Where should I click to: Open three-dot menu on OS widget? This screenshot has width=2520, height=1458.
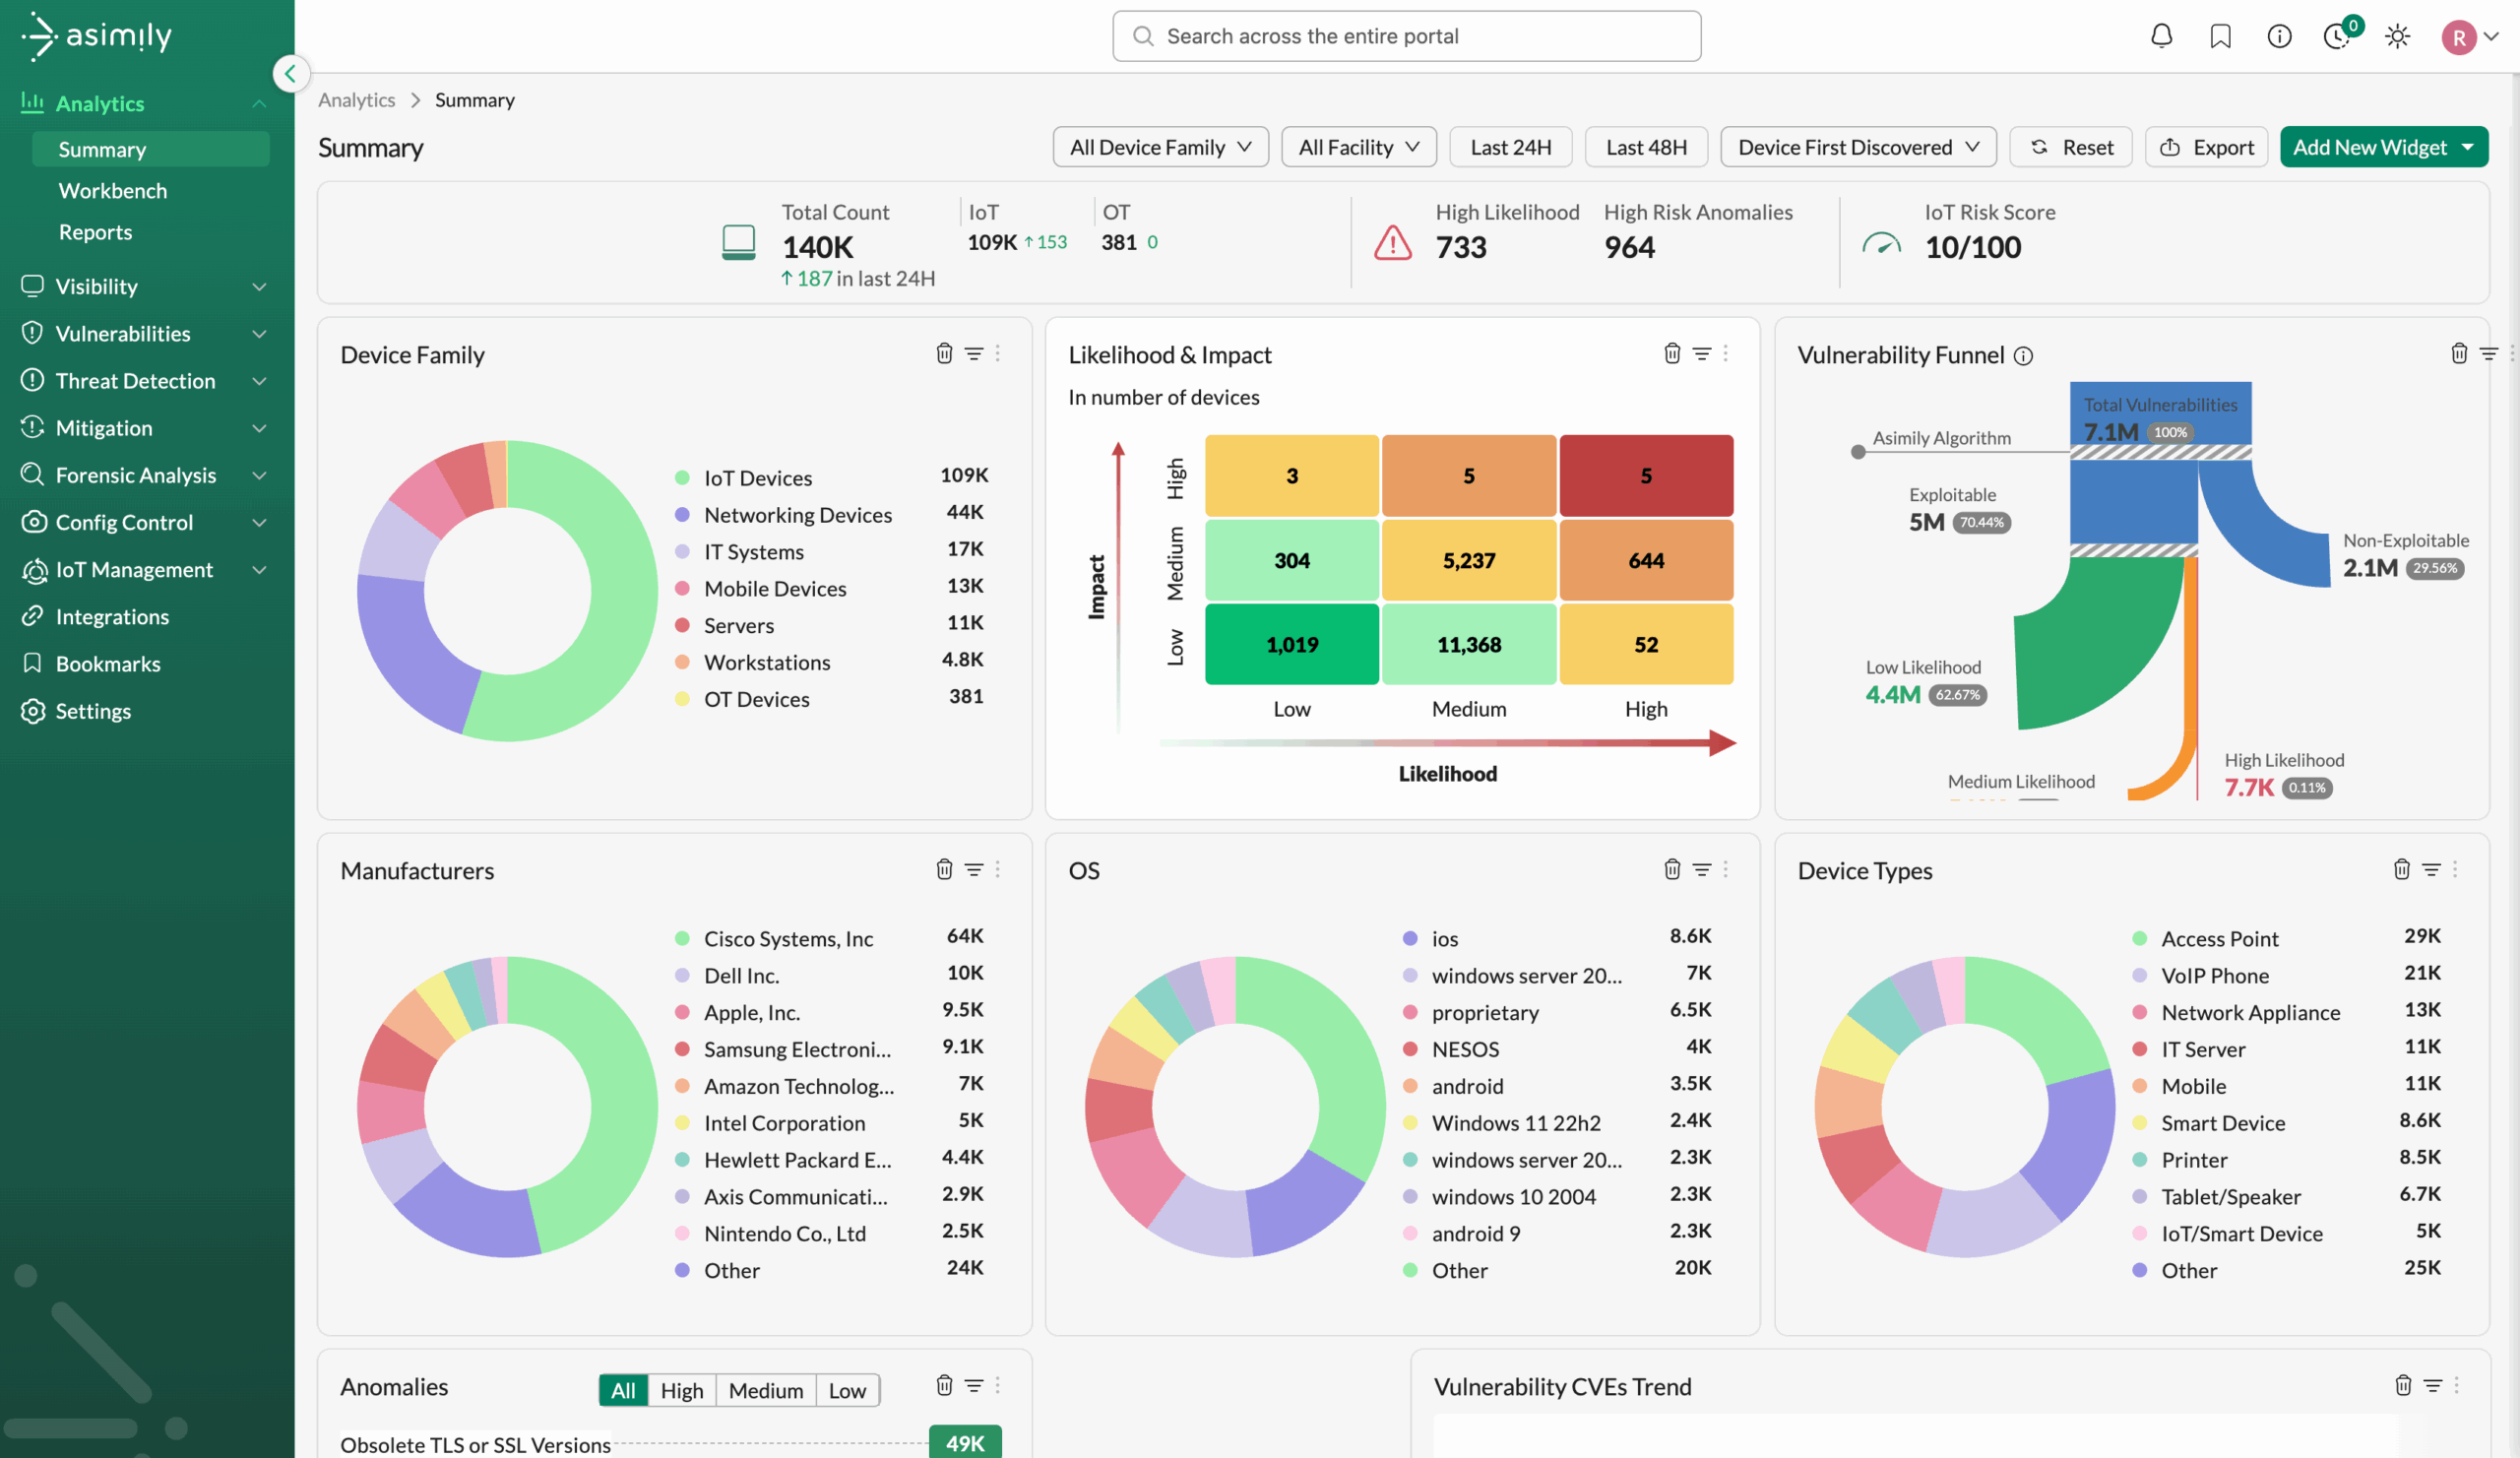tap(1726, 869)
